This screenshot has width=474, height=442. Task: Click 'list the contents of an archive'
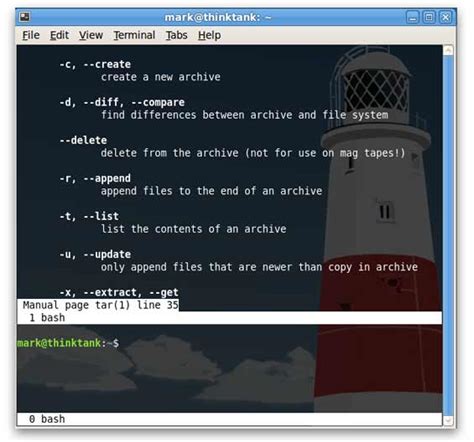[x=193, y=229]
